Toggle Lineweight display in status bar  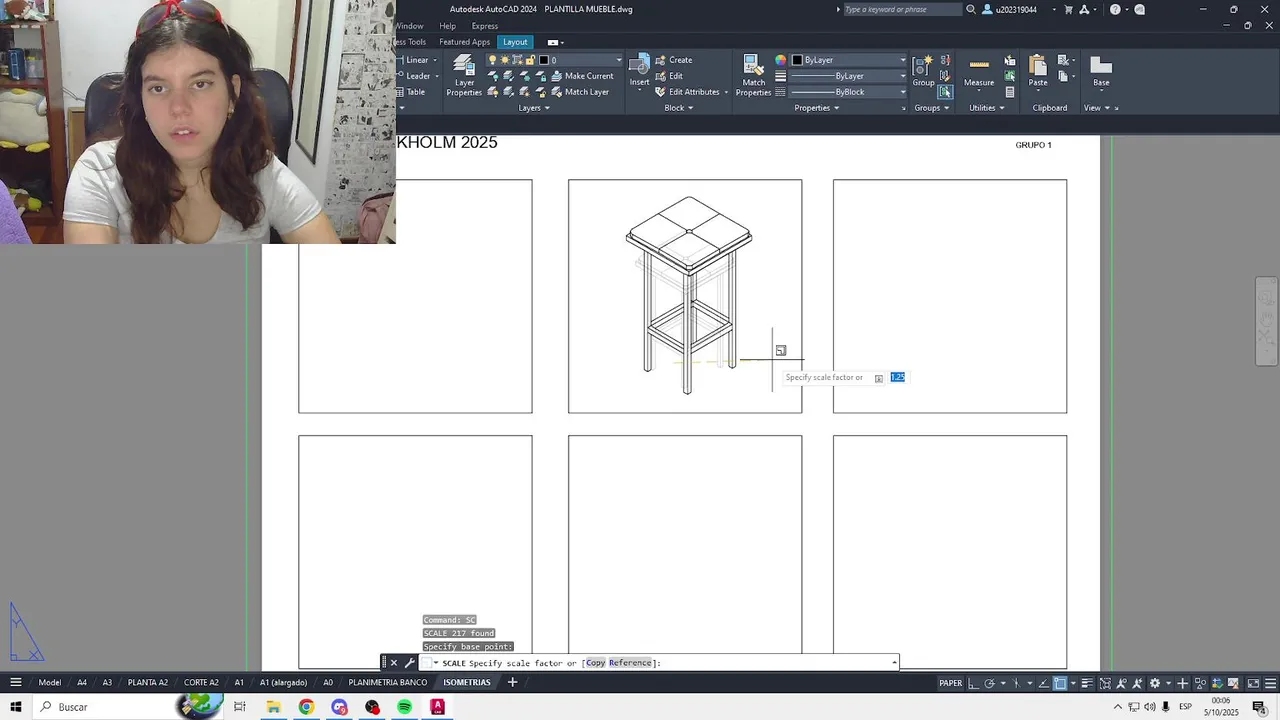point(1088,683)
